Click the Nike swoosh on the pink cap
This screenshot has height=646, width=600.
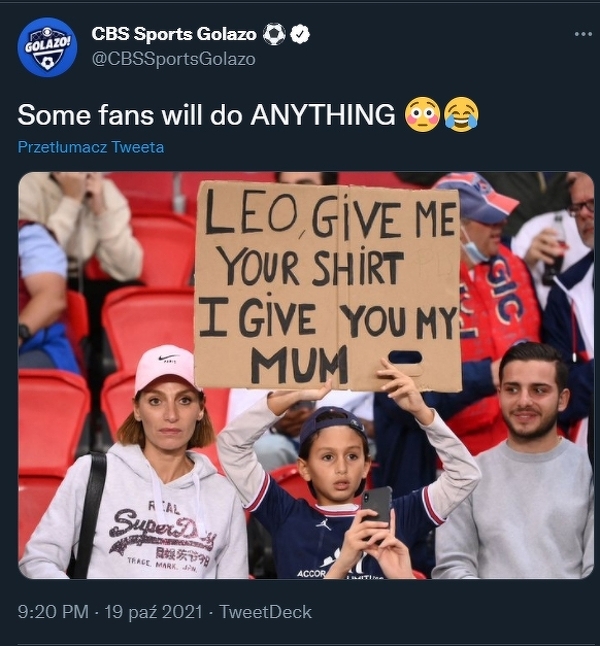click(169, 358)
